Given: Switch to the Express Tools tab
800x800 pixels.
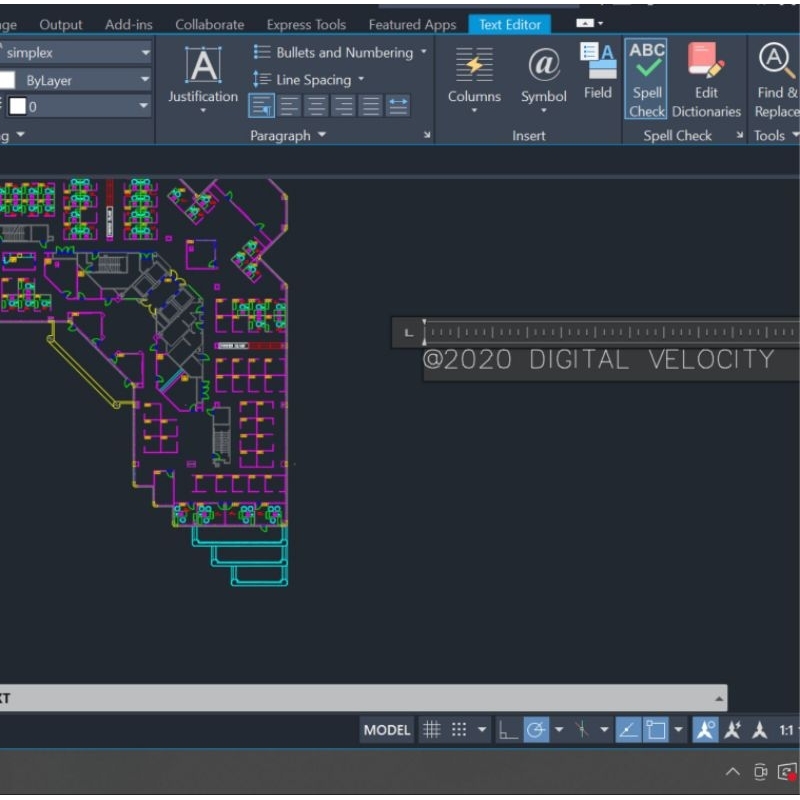Looking at the screenshot, I should [x=306, y=24].
